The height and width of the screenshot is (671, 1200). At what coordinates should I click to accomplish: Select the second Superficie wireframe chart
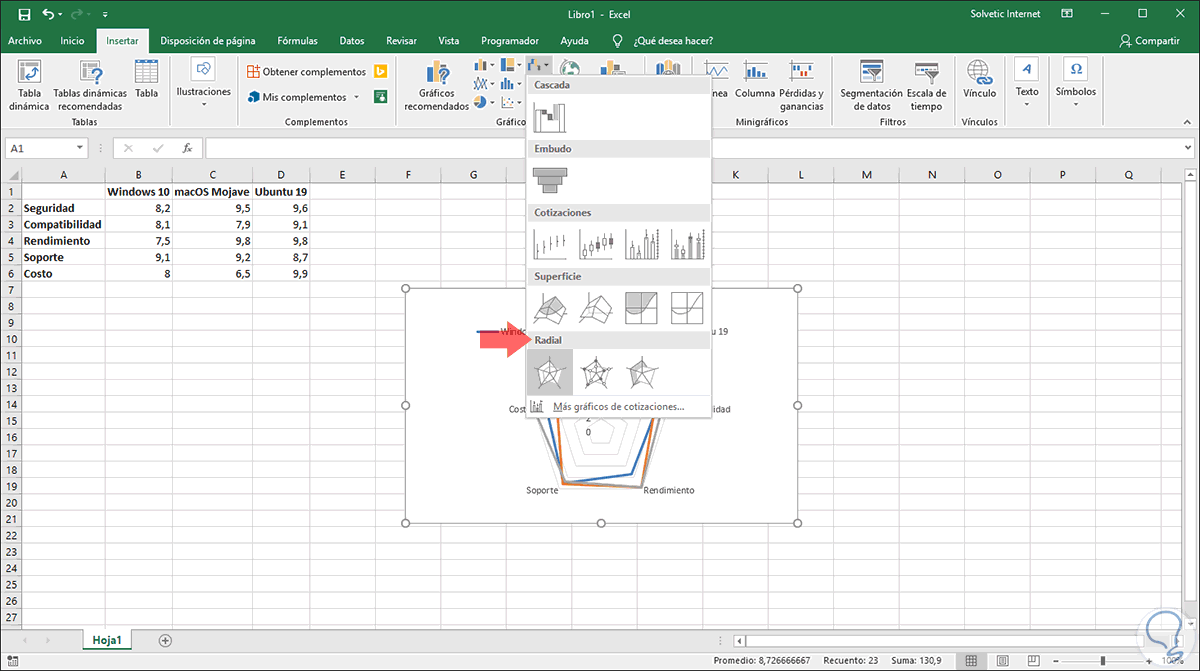pos(595,308)
